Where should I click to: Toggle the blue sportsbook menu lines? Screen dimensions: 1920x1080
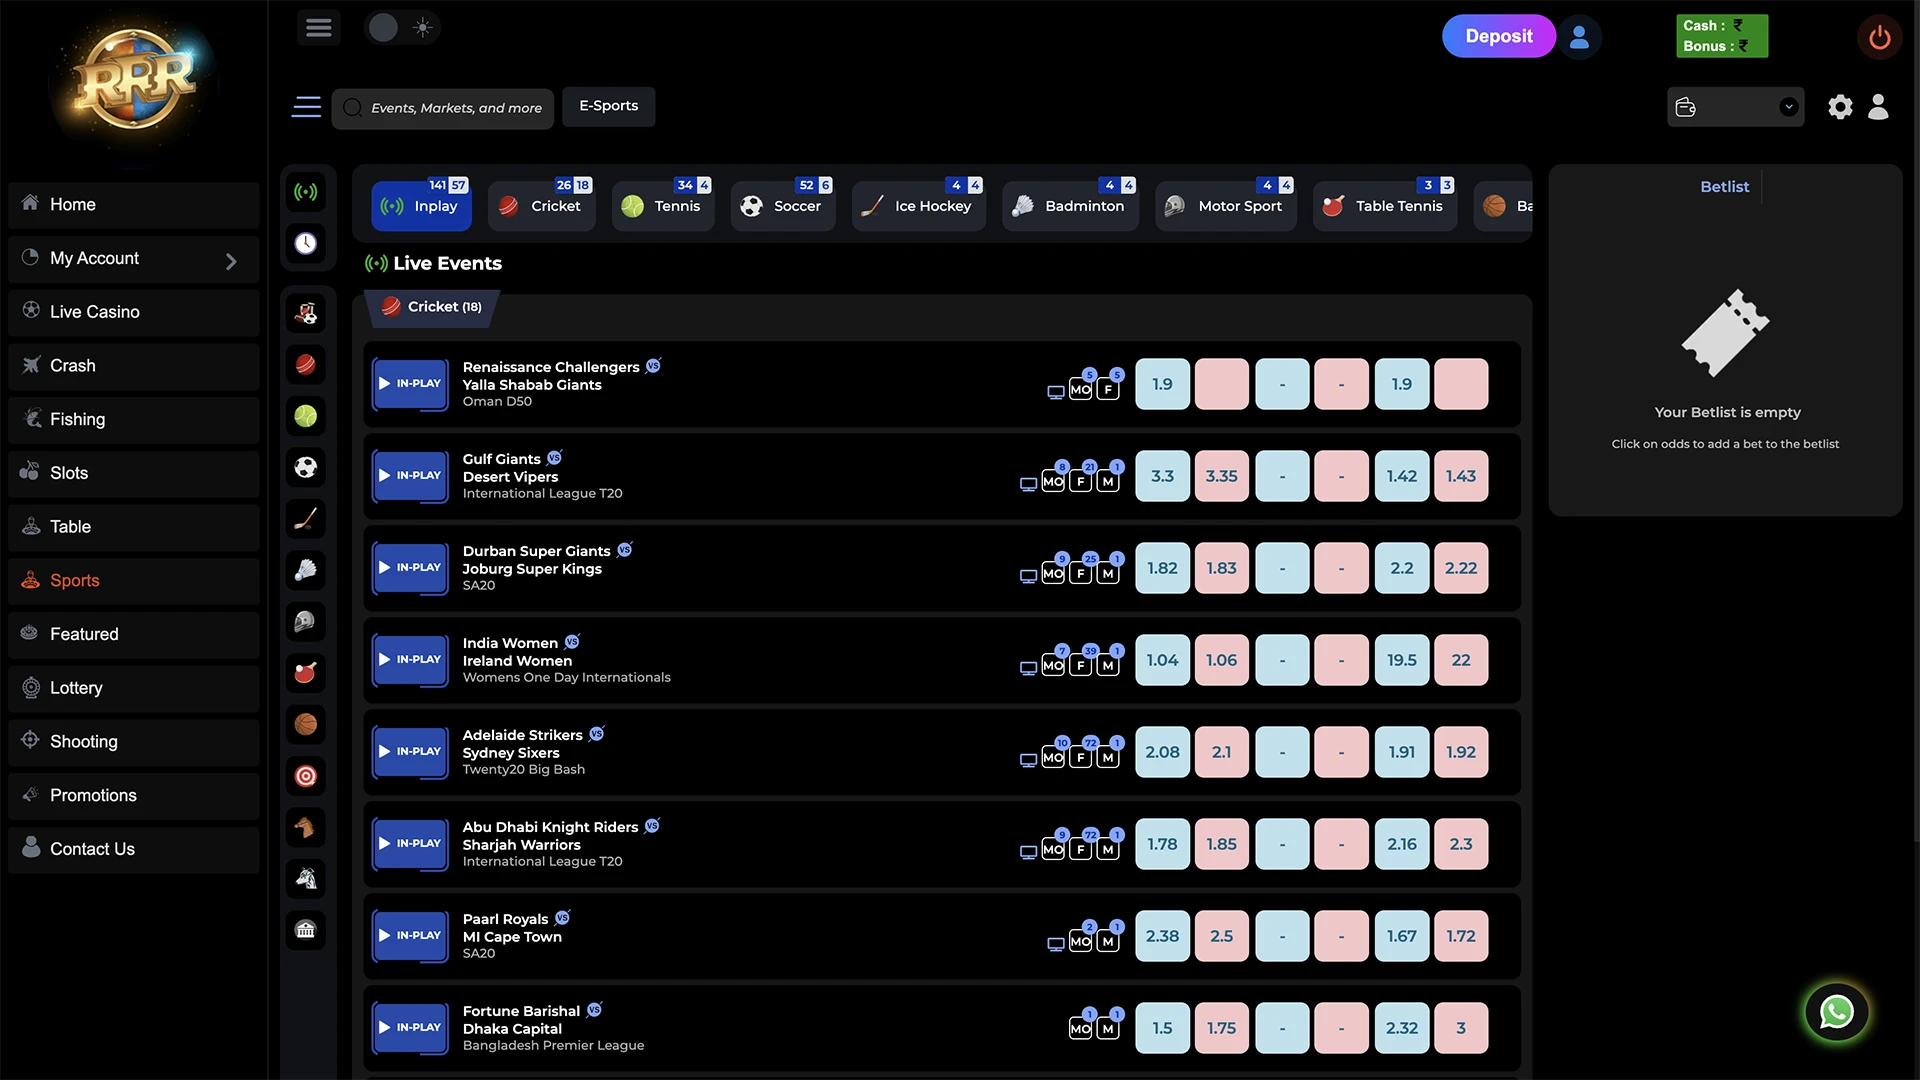tap(306, 107)
